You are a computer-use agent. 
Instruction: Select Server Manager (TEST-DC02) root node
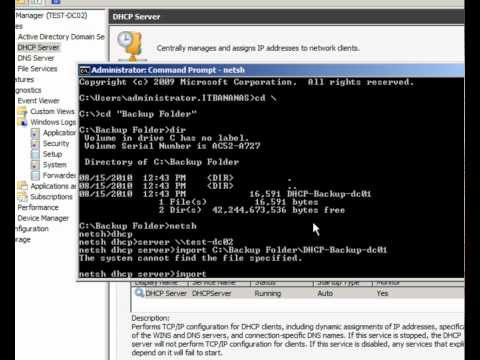(51, 15)
